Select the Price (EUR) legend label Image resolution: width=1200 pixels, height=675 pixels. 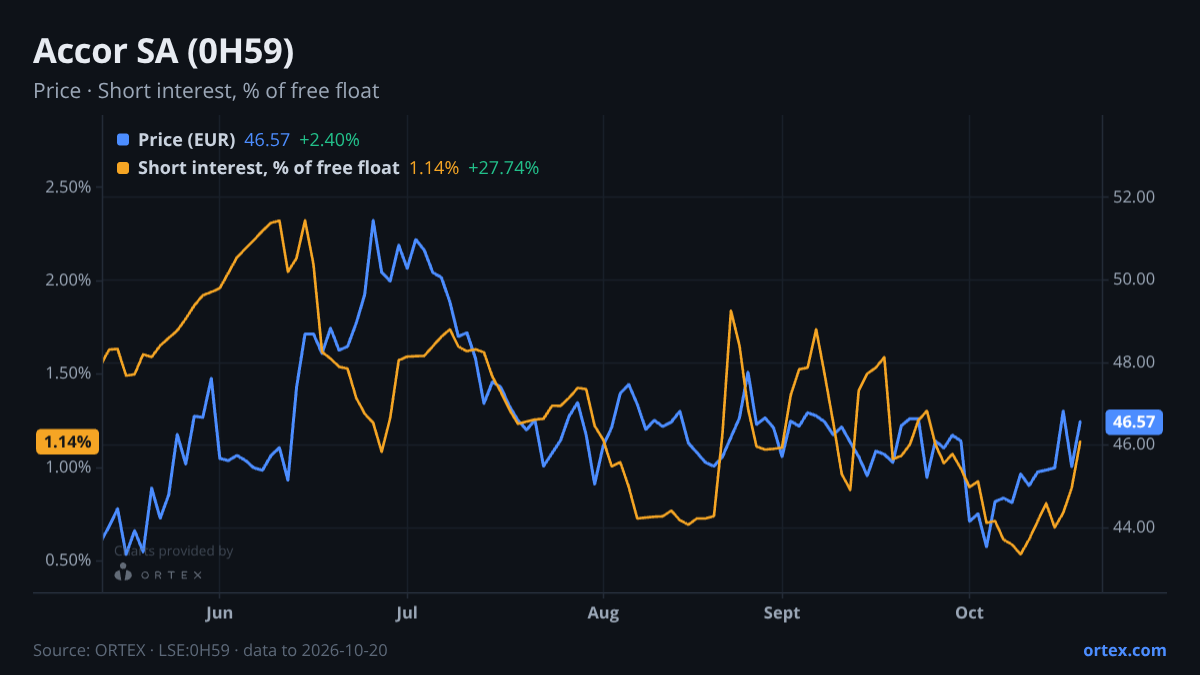pyautogui.click(x=187, y=140)
